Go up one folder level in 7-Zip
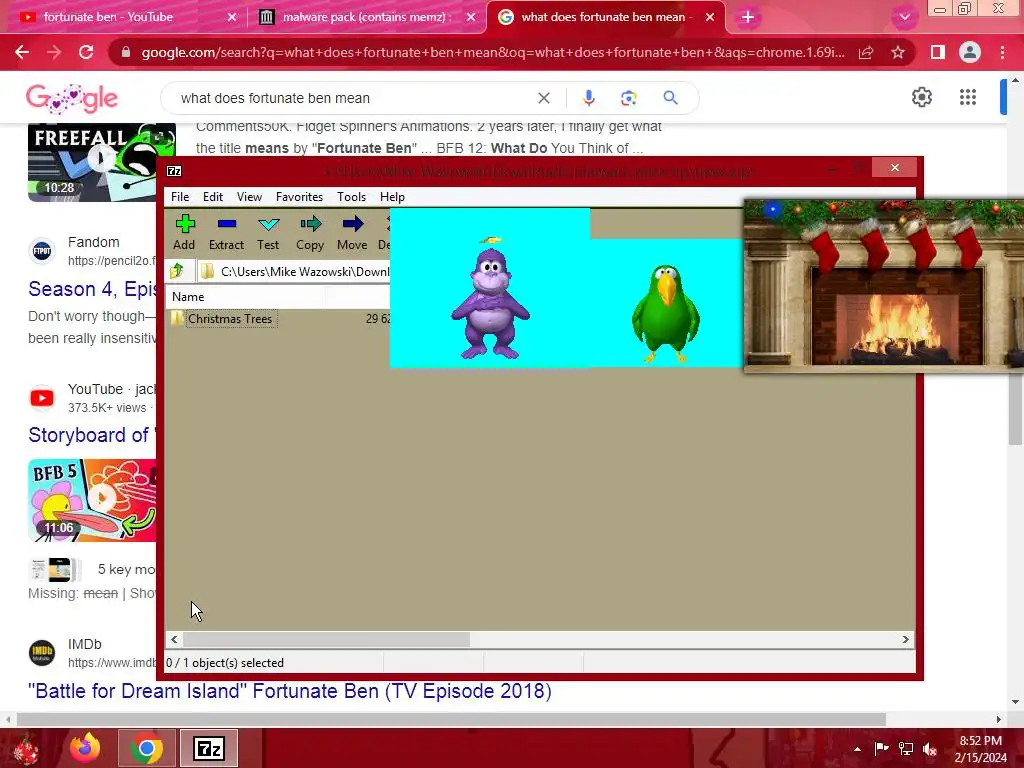The height and width of the screenshot is (768, 1024). 177,271
